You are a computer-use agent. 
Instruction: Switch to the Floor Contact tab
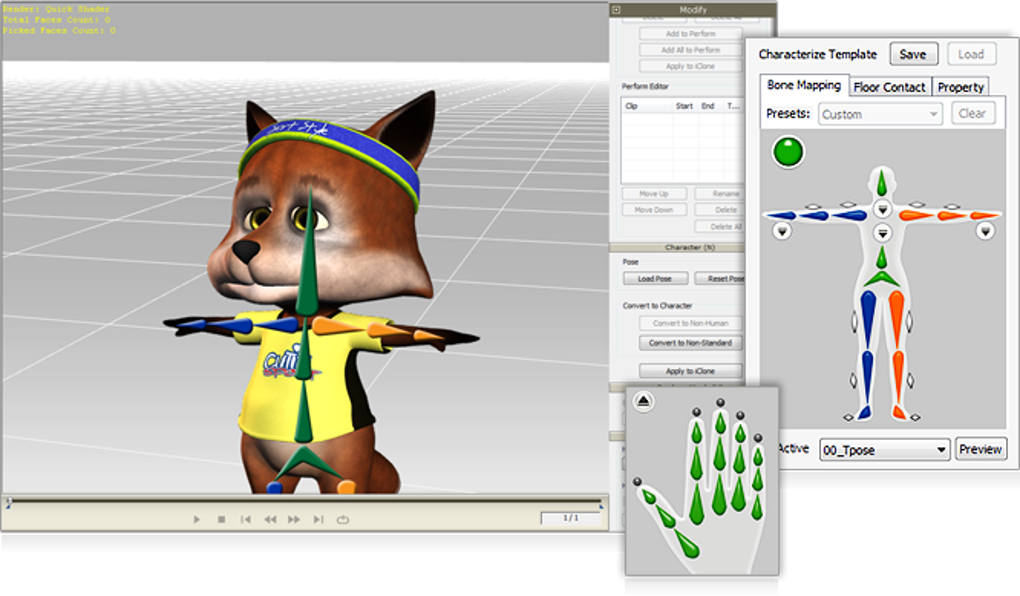tap(889, 87)
